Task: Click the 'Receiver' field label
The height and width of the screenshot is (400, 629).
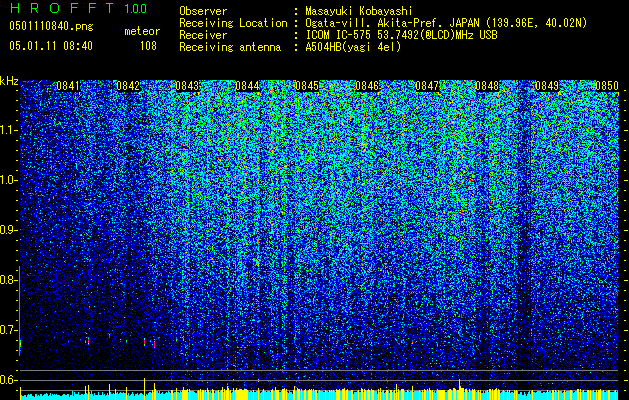Action: [x=203, y=35]
